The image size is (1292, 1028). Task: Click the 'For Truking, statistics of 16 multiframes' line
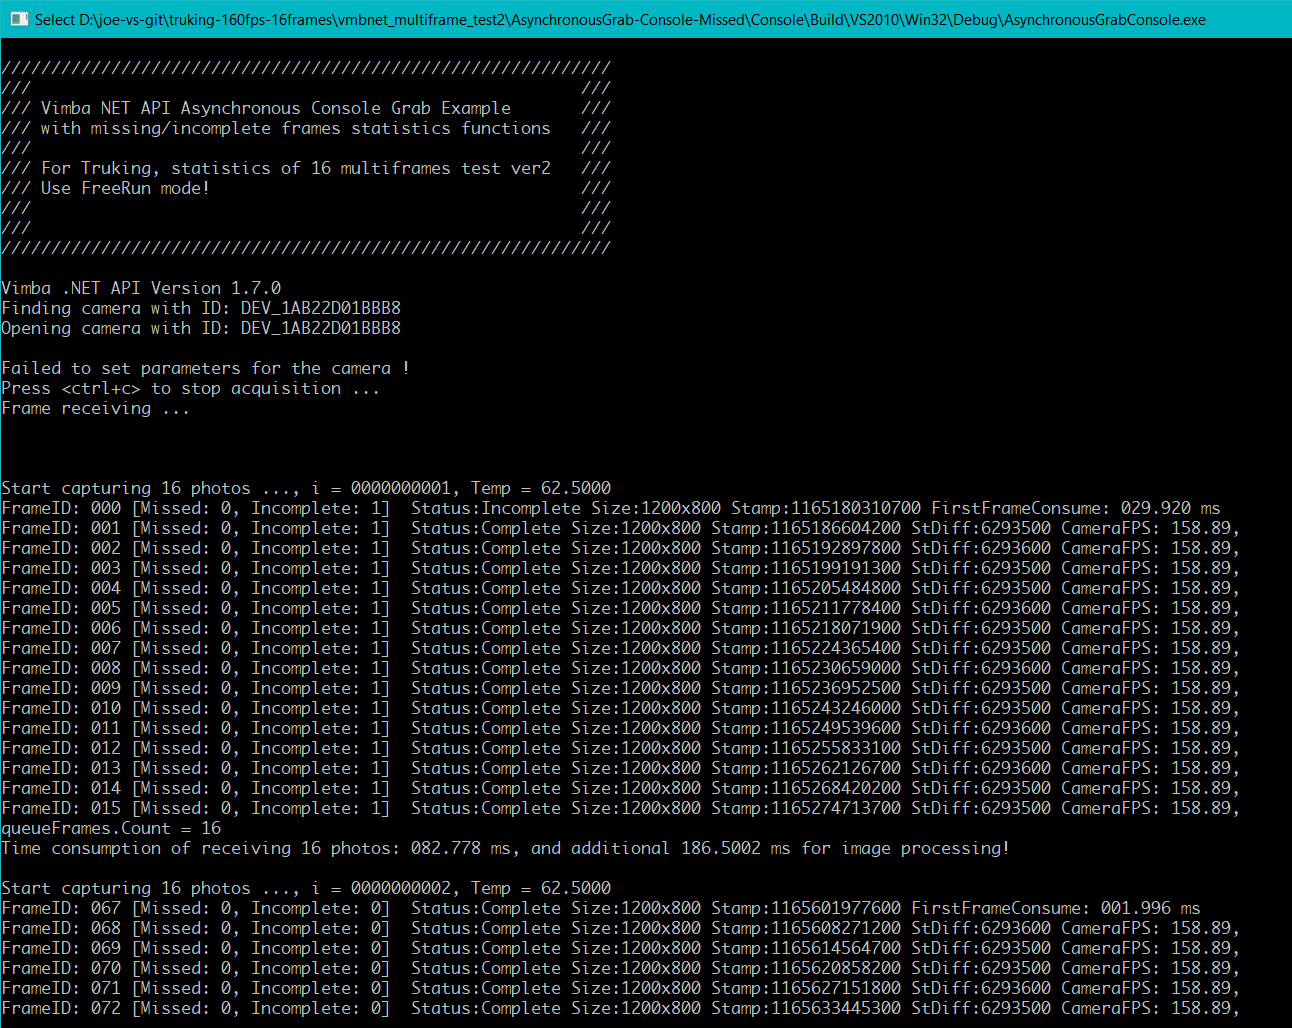tap(296, 168)
